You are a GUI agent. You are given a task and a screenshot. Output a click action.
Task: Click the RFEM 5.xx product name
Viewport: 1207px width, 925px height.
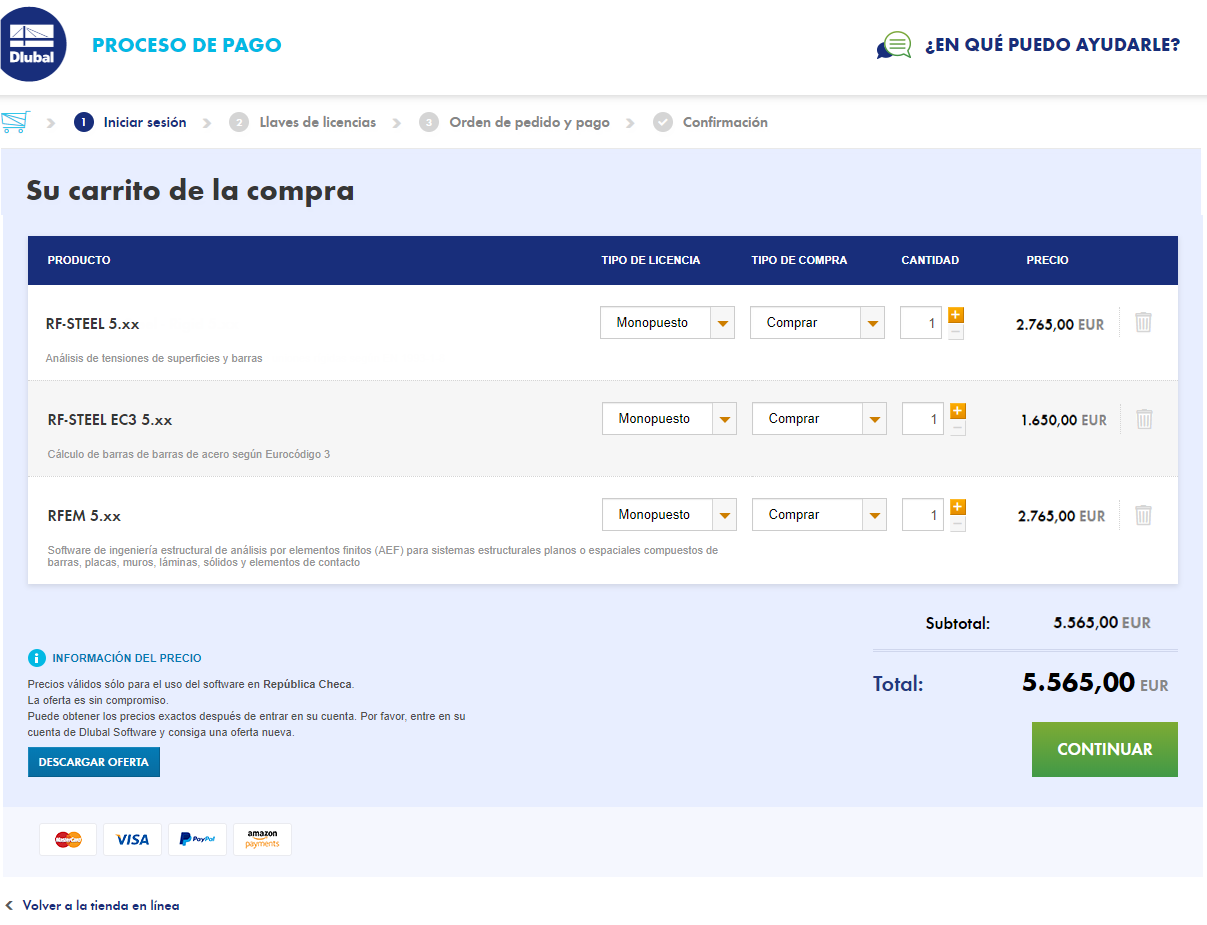pos(84,516)
